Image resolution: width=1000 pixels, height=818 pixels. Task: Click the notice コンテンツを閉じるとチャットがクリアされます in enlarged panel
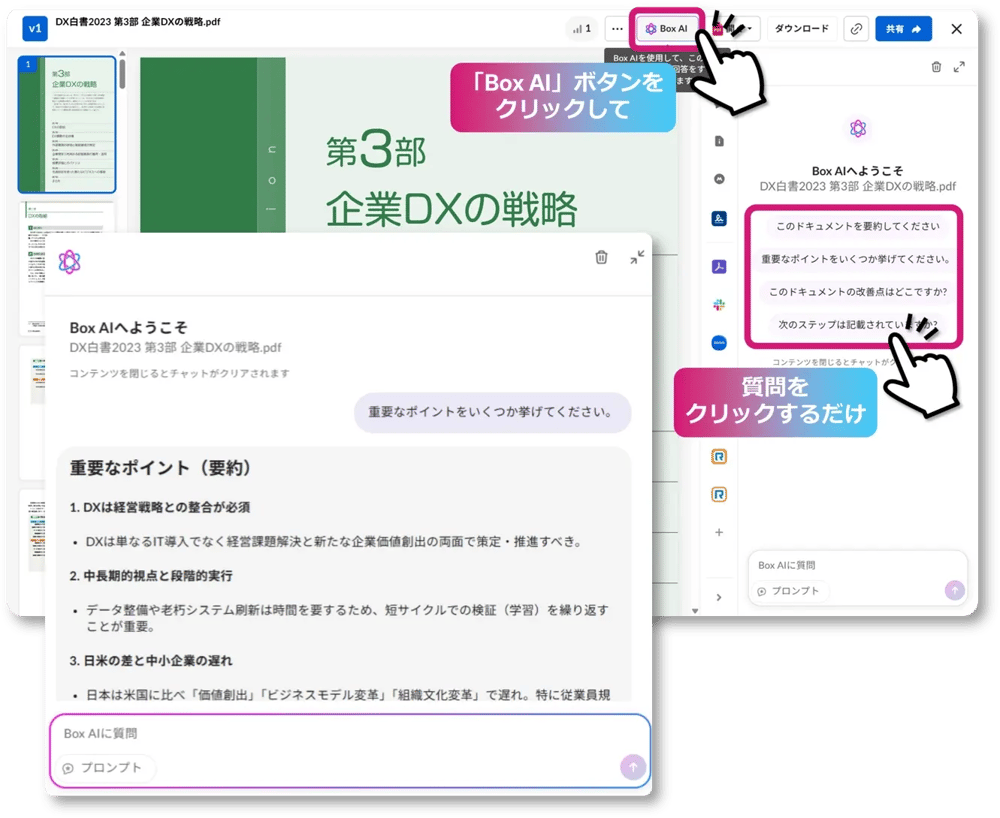(x=179, y=373)
